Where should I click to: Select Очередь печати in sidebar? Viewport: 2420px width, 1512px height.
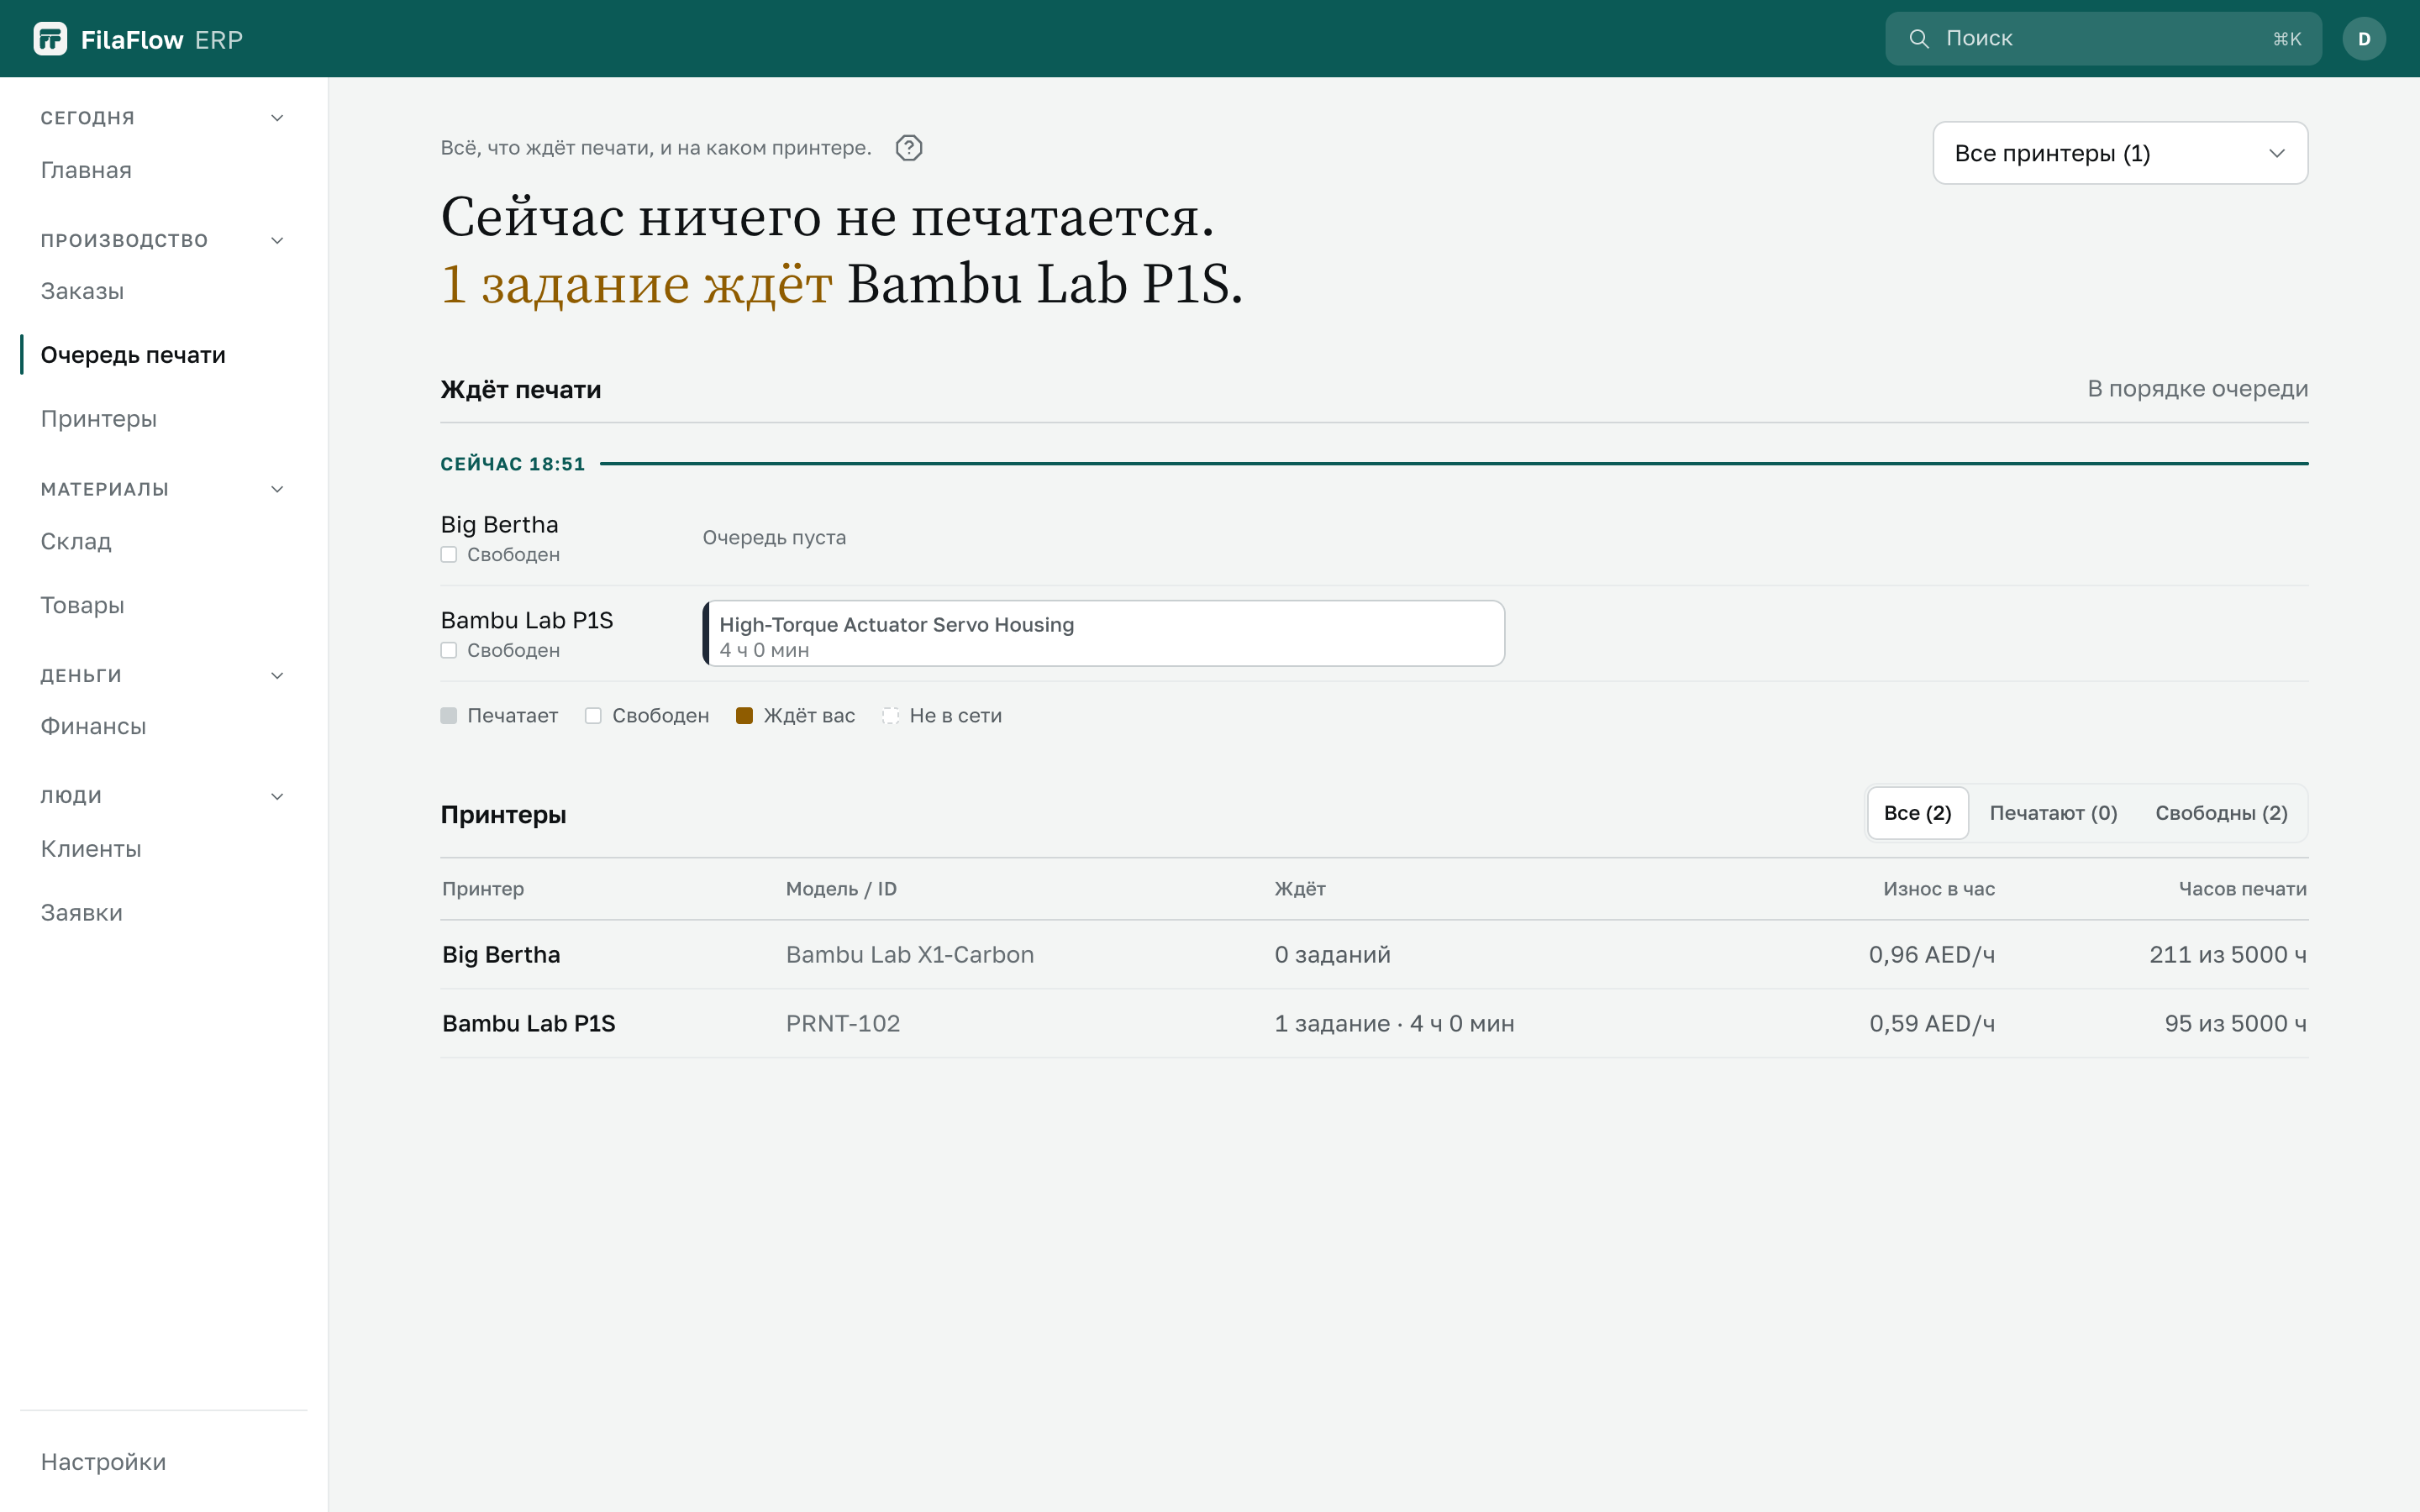133,355
